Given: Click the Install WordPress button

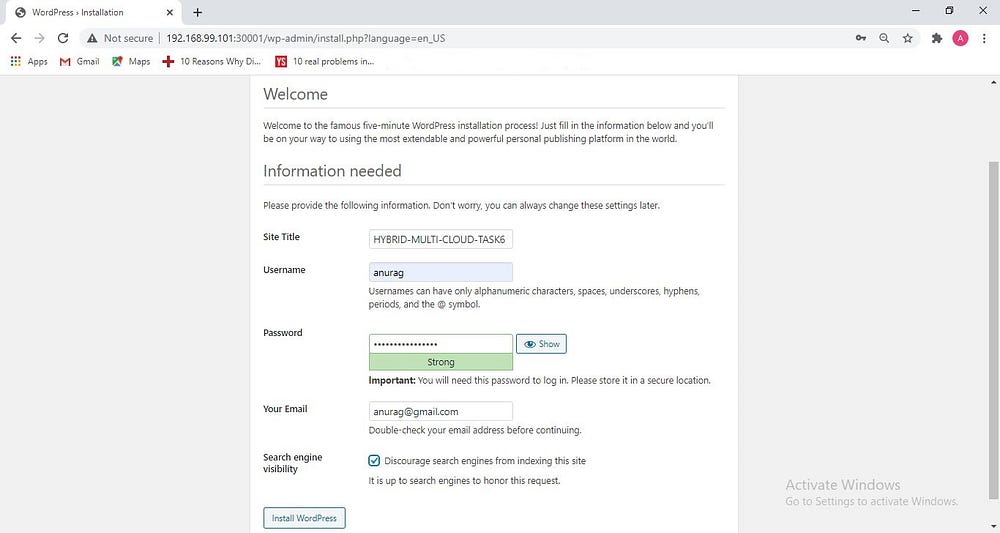Looking at the screenshot, I should pos(304,518).
